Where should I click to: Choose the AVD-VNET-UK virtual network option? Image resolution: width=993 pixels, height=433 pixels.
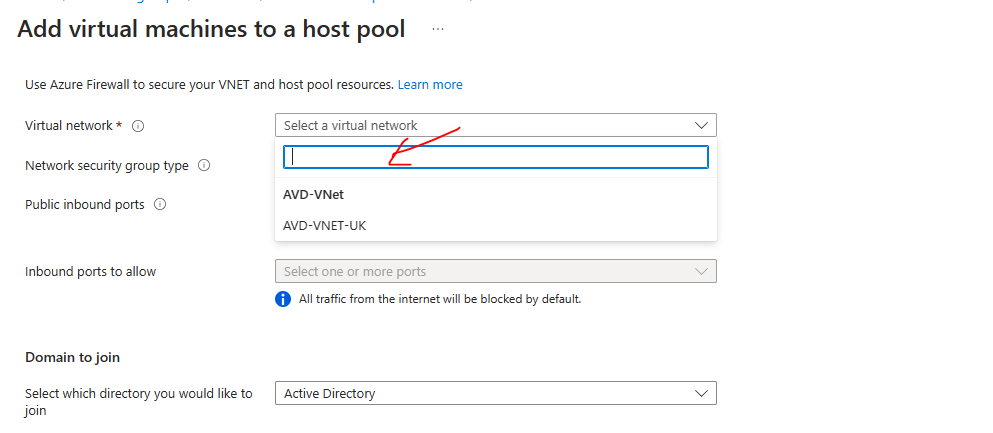[325, 226]
